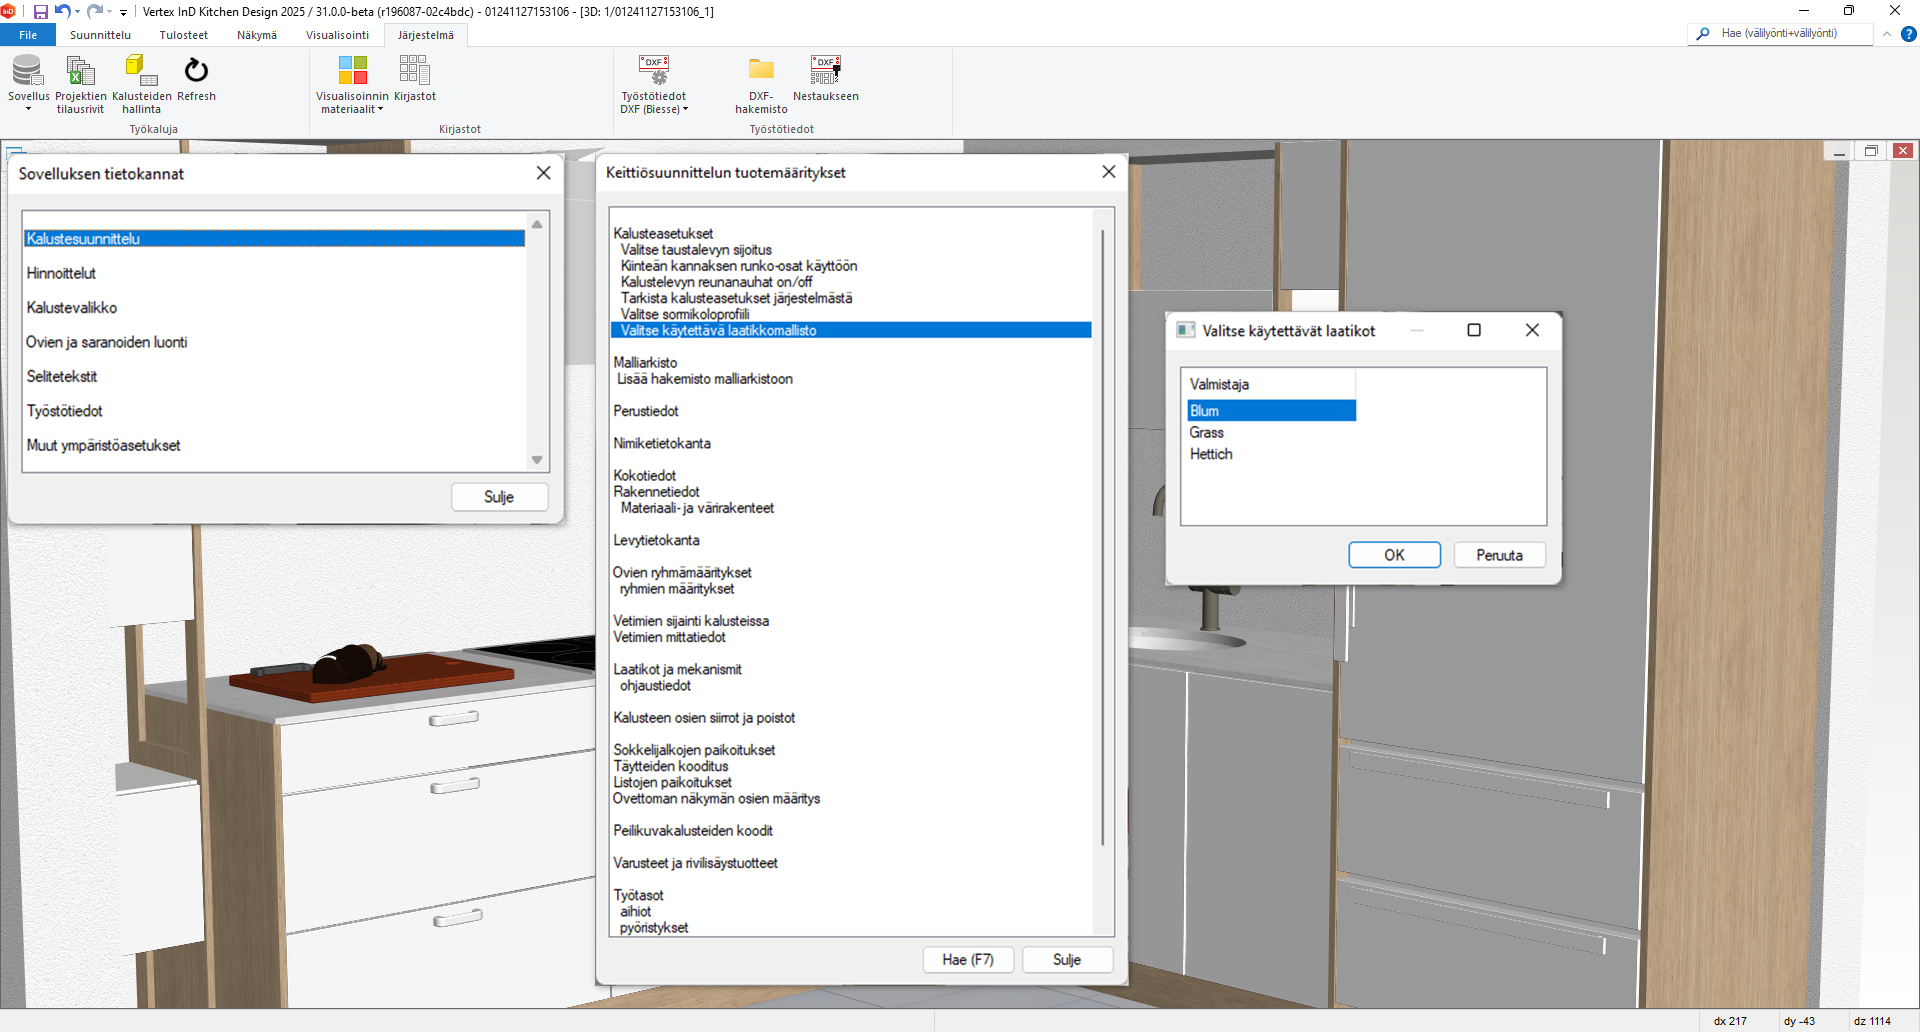Image resolution: width=1920 pixels, height=1032 pixels.
Task: Save with the quick access save icon
Action: (x=41, y=12)
